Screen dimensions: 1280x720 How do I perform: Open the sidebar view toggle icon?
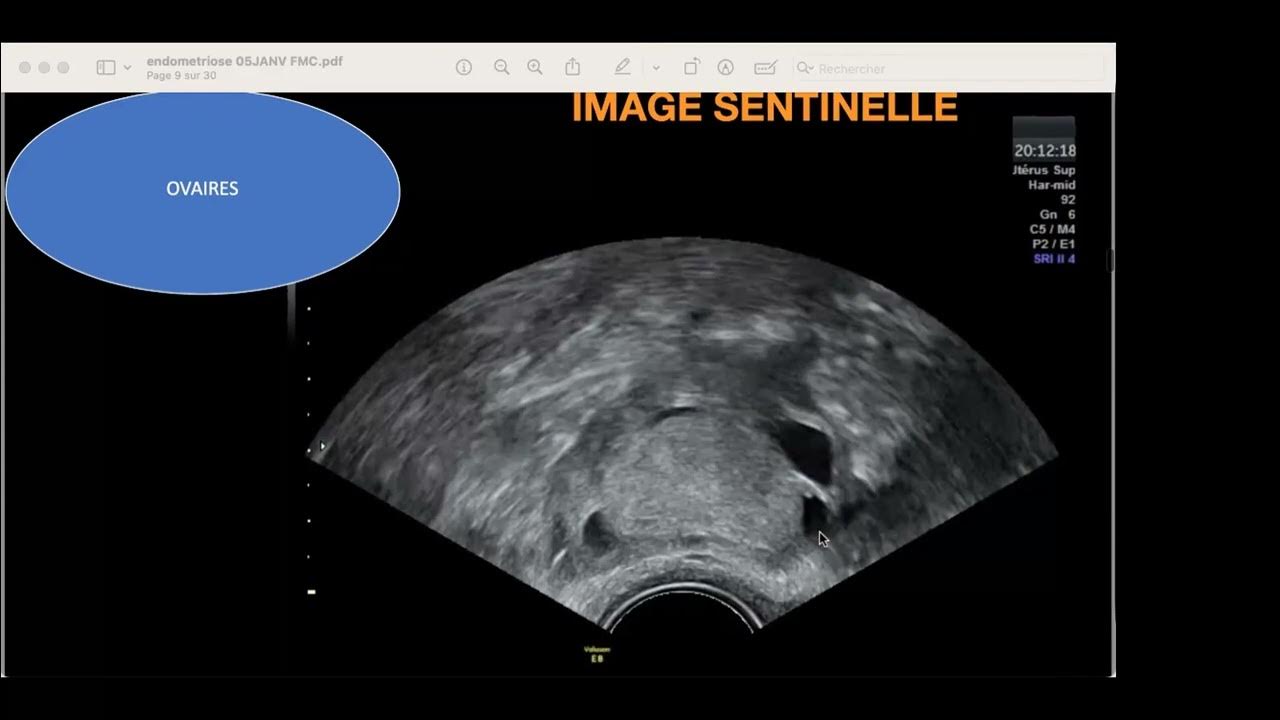[106, 68]
